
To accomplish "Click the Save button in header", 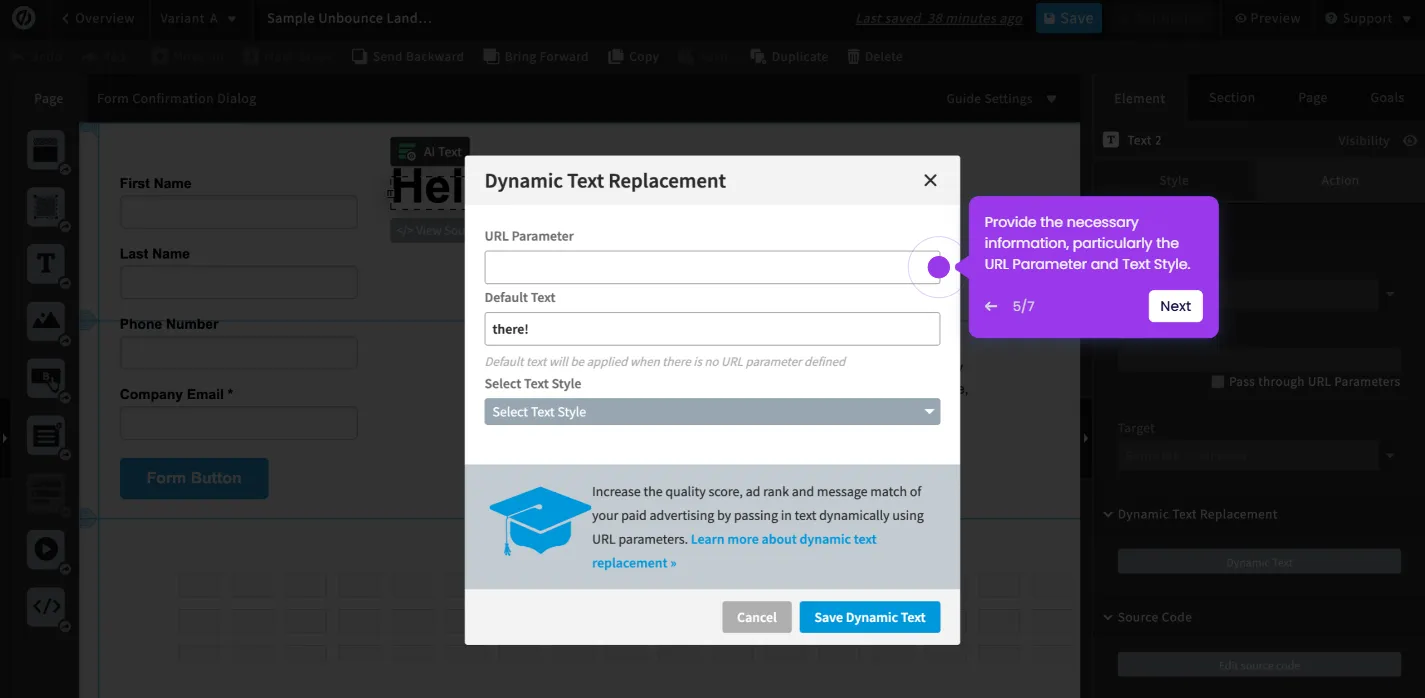I will tap(1068, 18).
